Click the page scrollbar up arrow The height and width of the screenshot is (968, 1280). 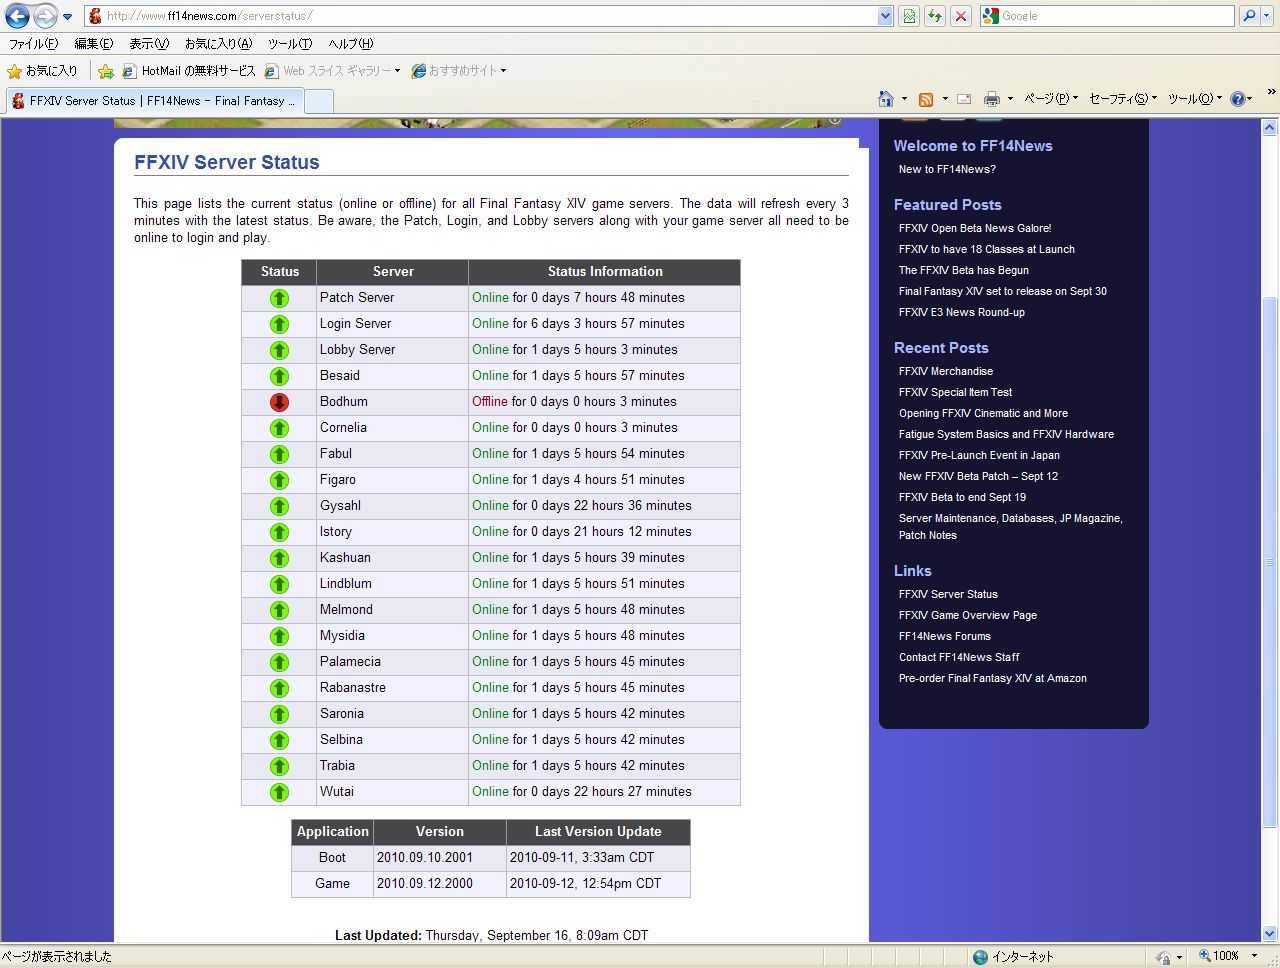pos(1270,128)
